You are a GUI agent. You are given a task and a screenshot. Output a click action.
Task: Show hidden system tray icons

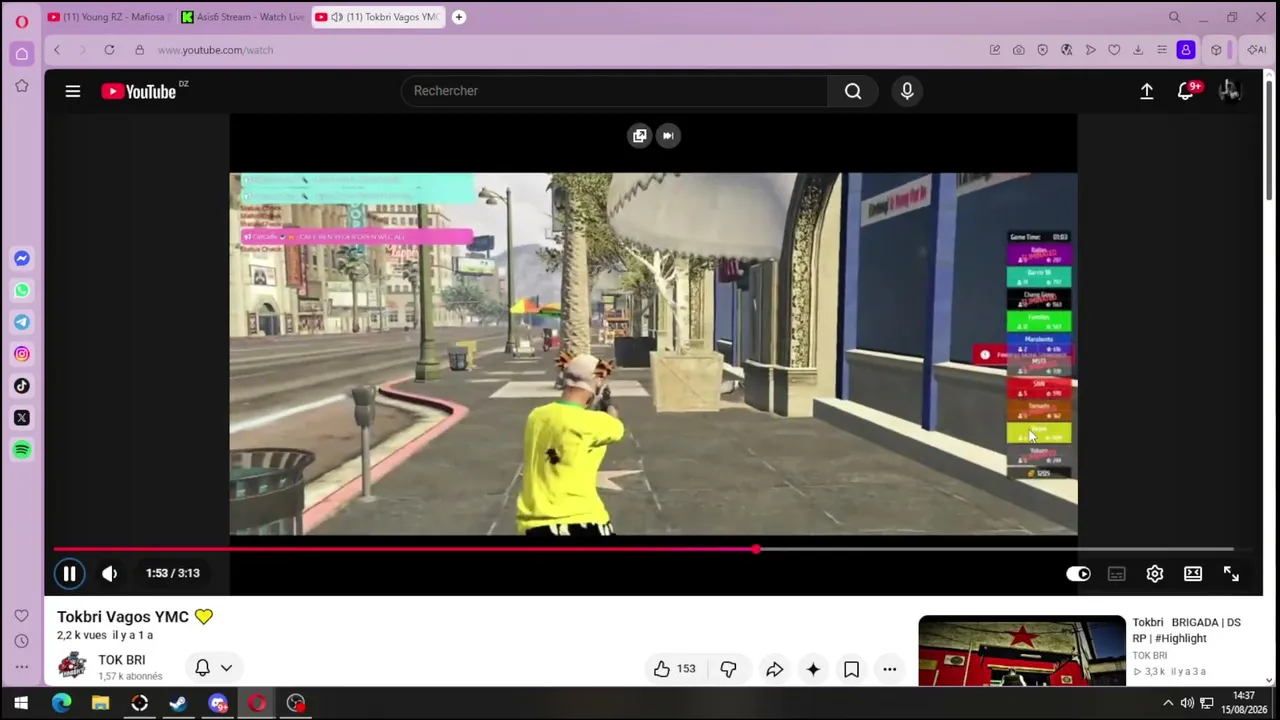pyautogui.click(x=1167, y=703)
